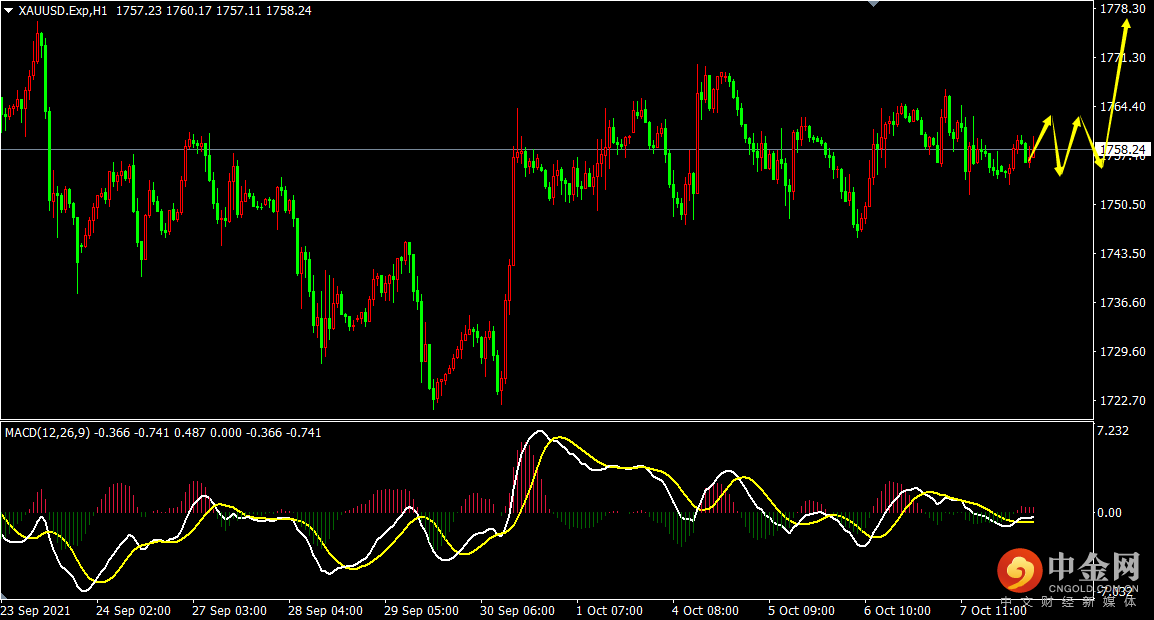The image size is (1154, 620).
Task: Select the XAUUSD.Exp,H1 chart title text
Action: (64, 10)
